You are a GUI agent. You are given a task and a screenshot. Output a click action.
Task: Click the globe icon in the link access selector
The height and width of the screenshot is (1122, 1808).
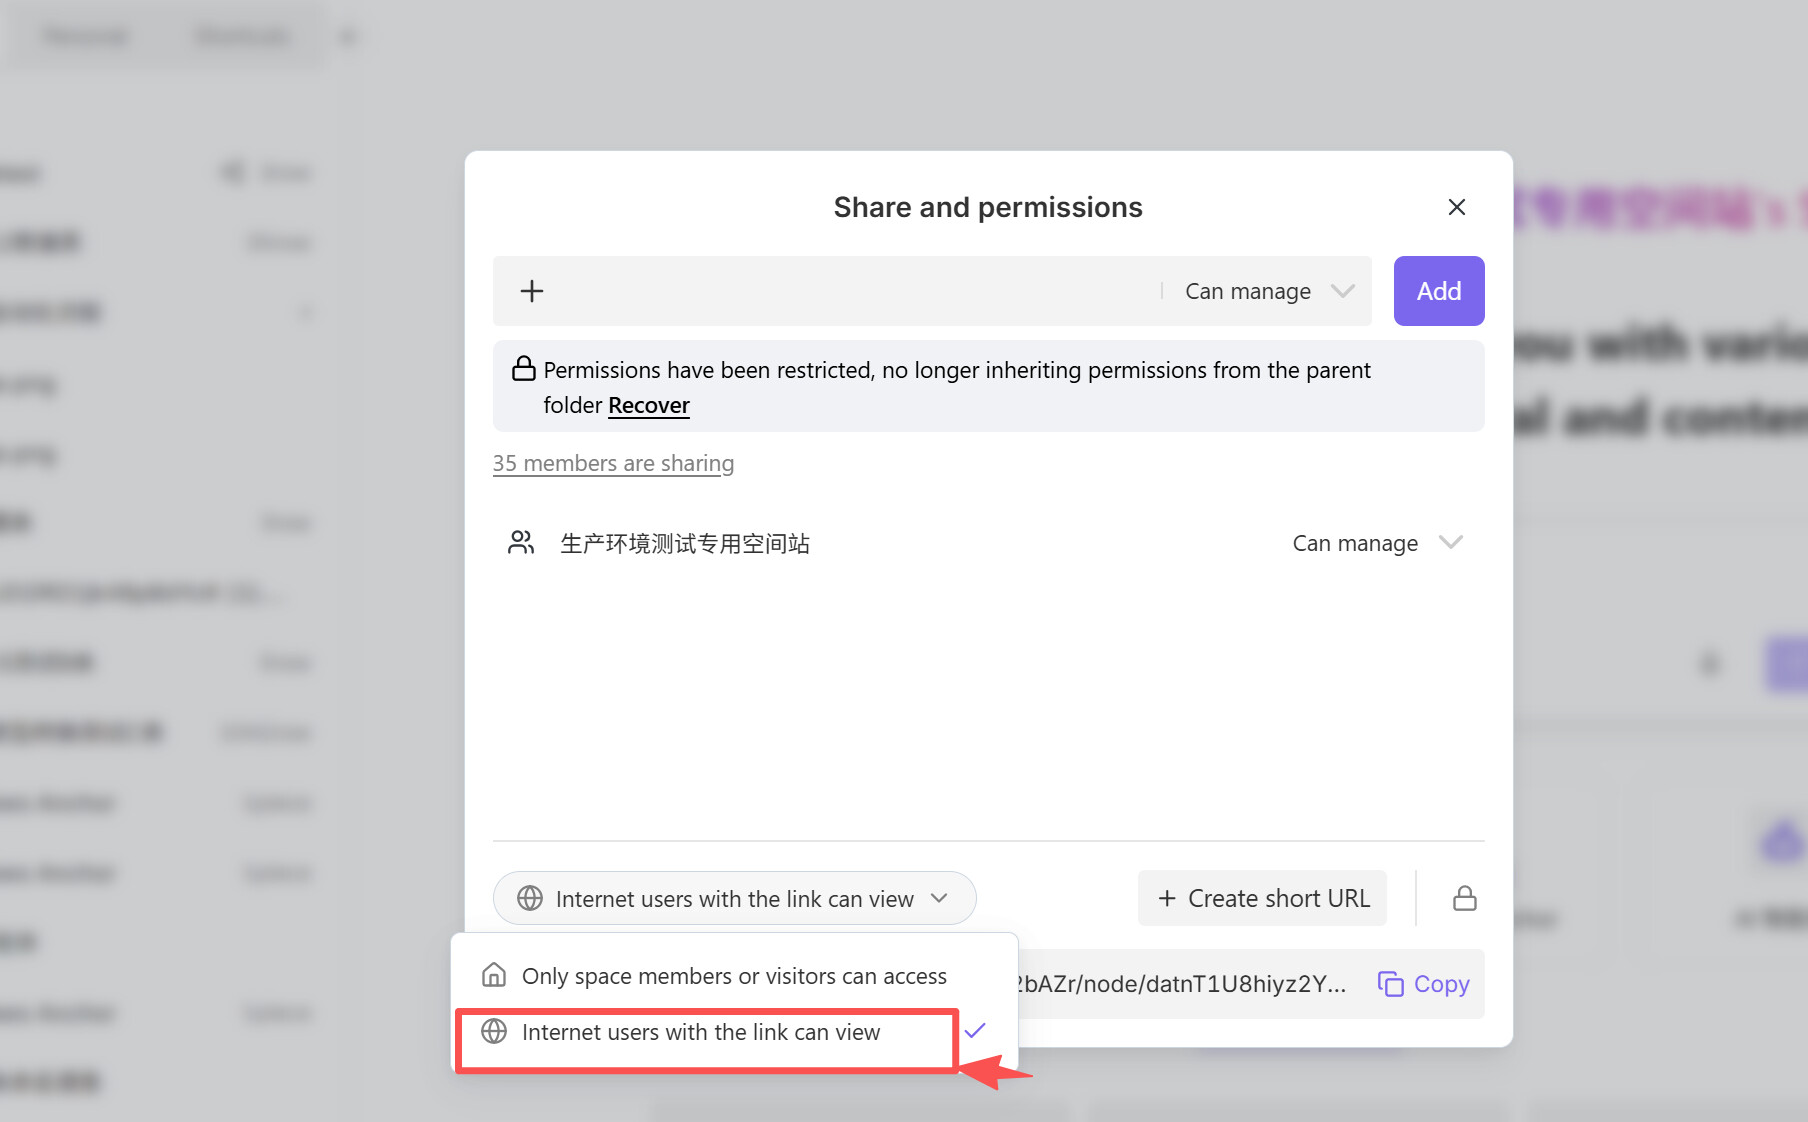(530, 898)
